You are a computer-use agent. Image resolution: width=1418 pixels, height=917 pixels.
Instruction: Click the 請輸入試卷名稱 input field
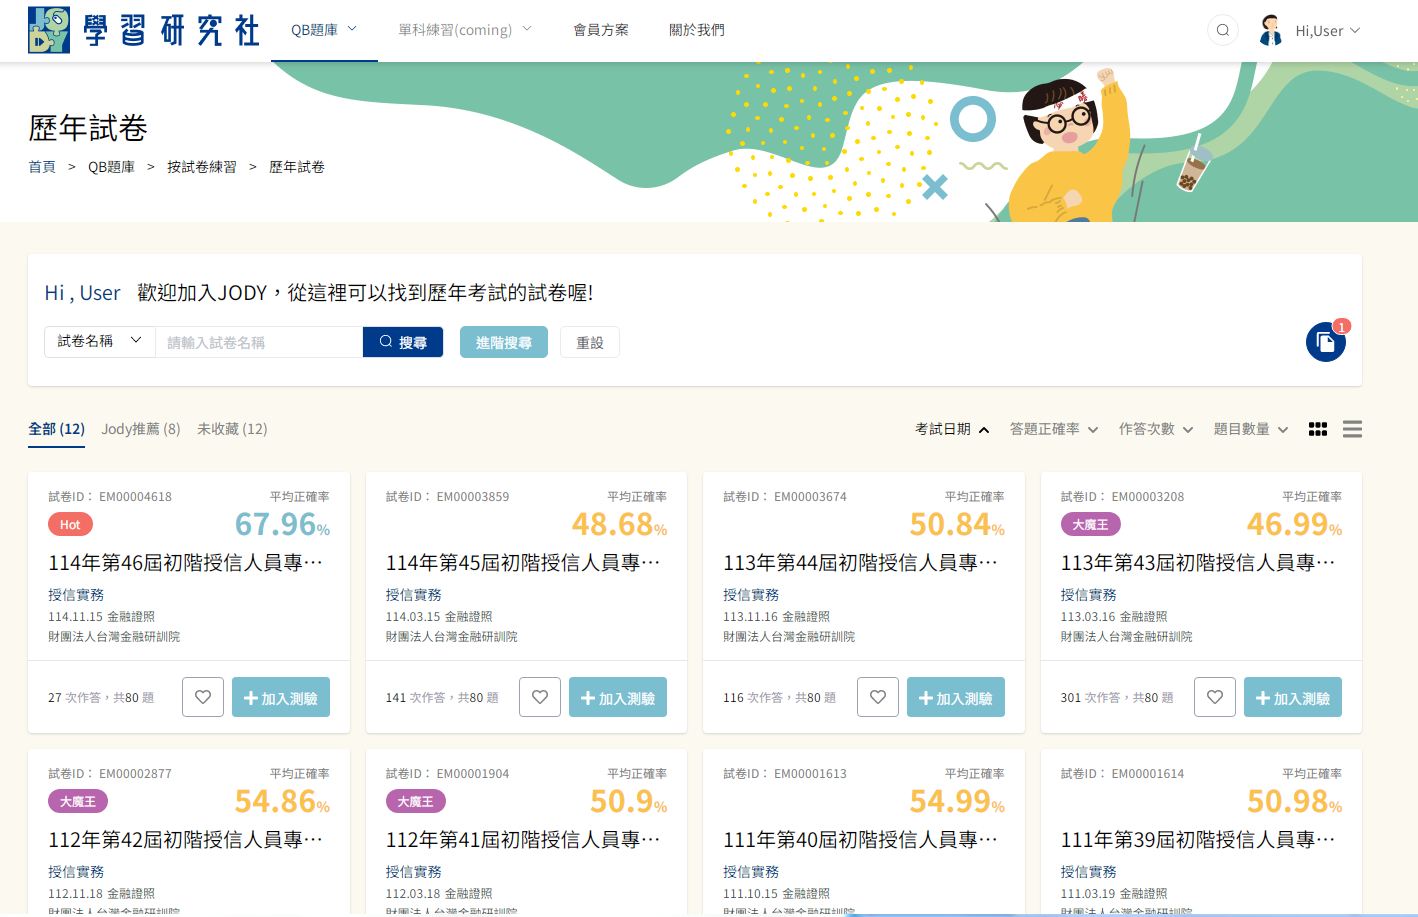point(258,342)
